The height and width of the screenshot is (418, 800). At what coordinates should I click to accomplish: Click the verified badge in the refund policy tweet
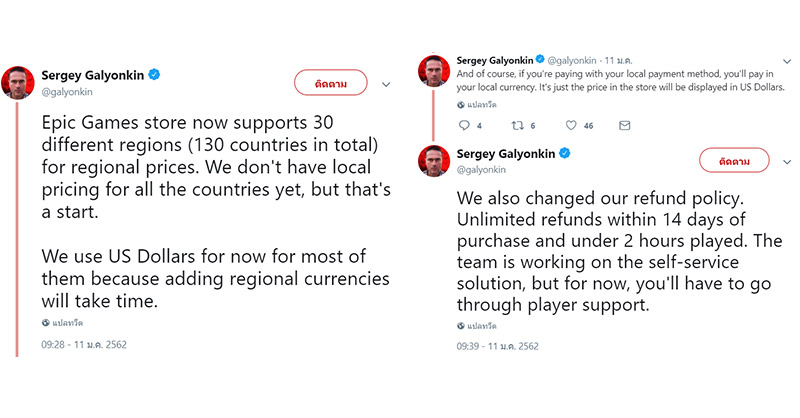[565, 153]
